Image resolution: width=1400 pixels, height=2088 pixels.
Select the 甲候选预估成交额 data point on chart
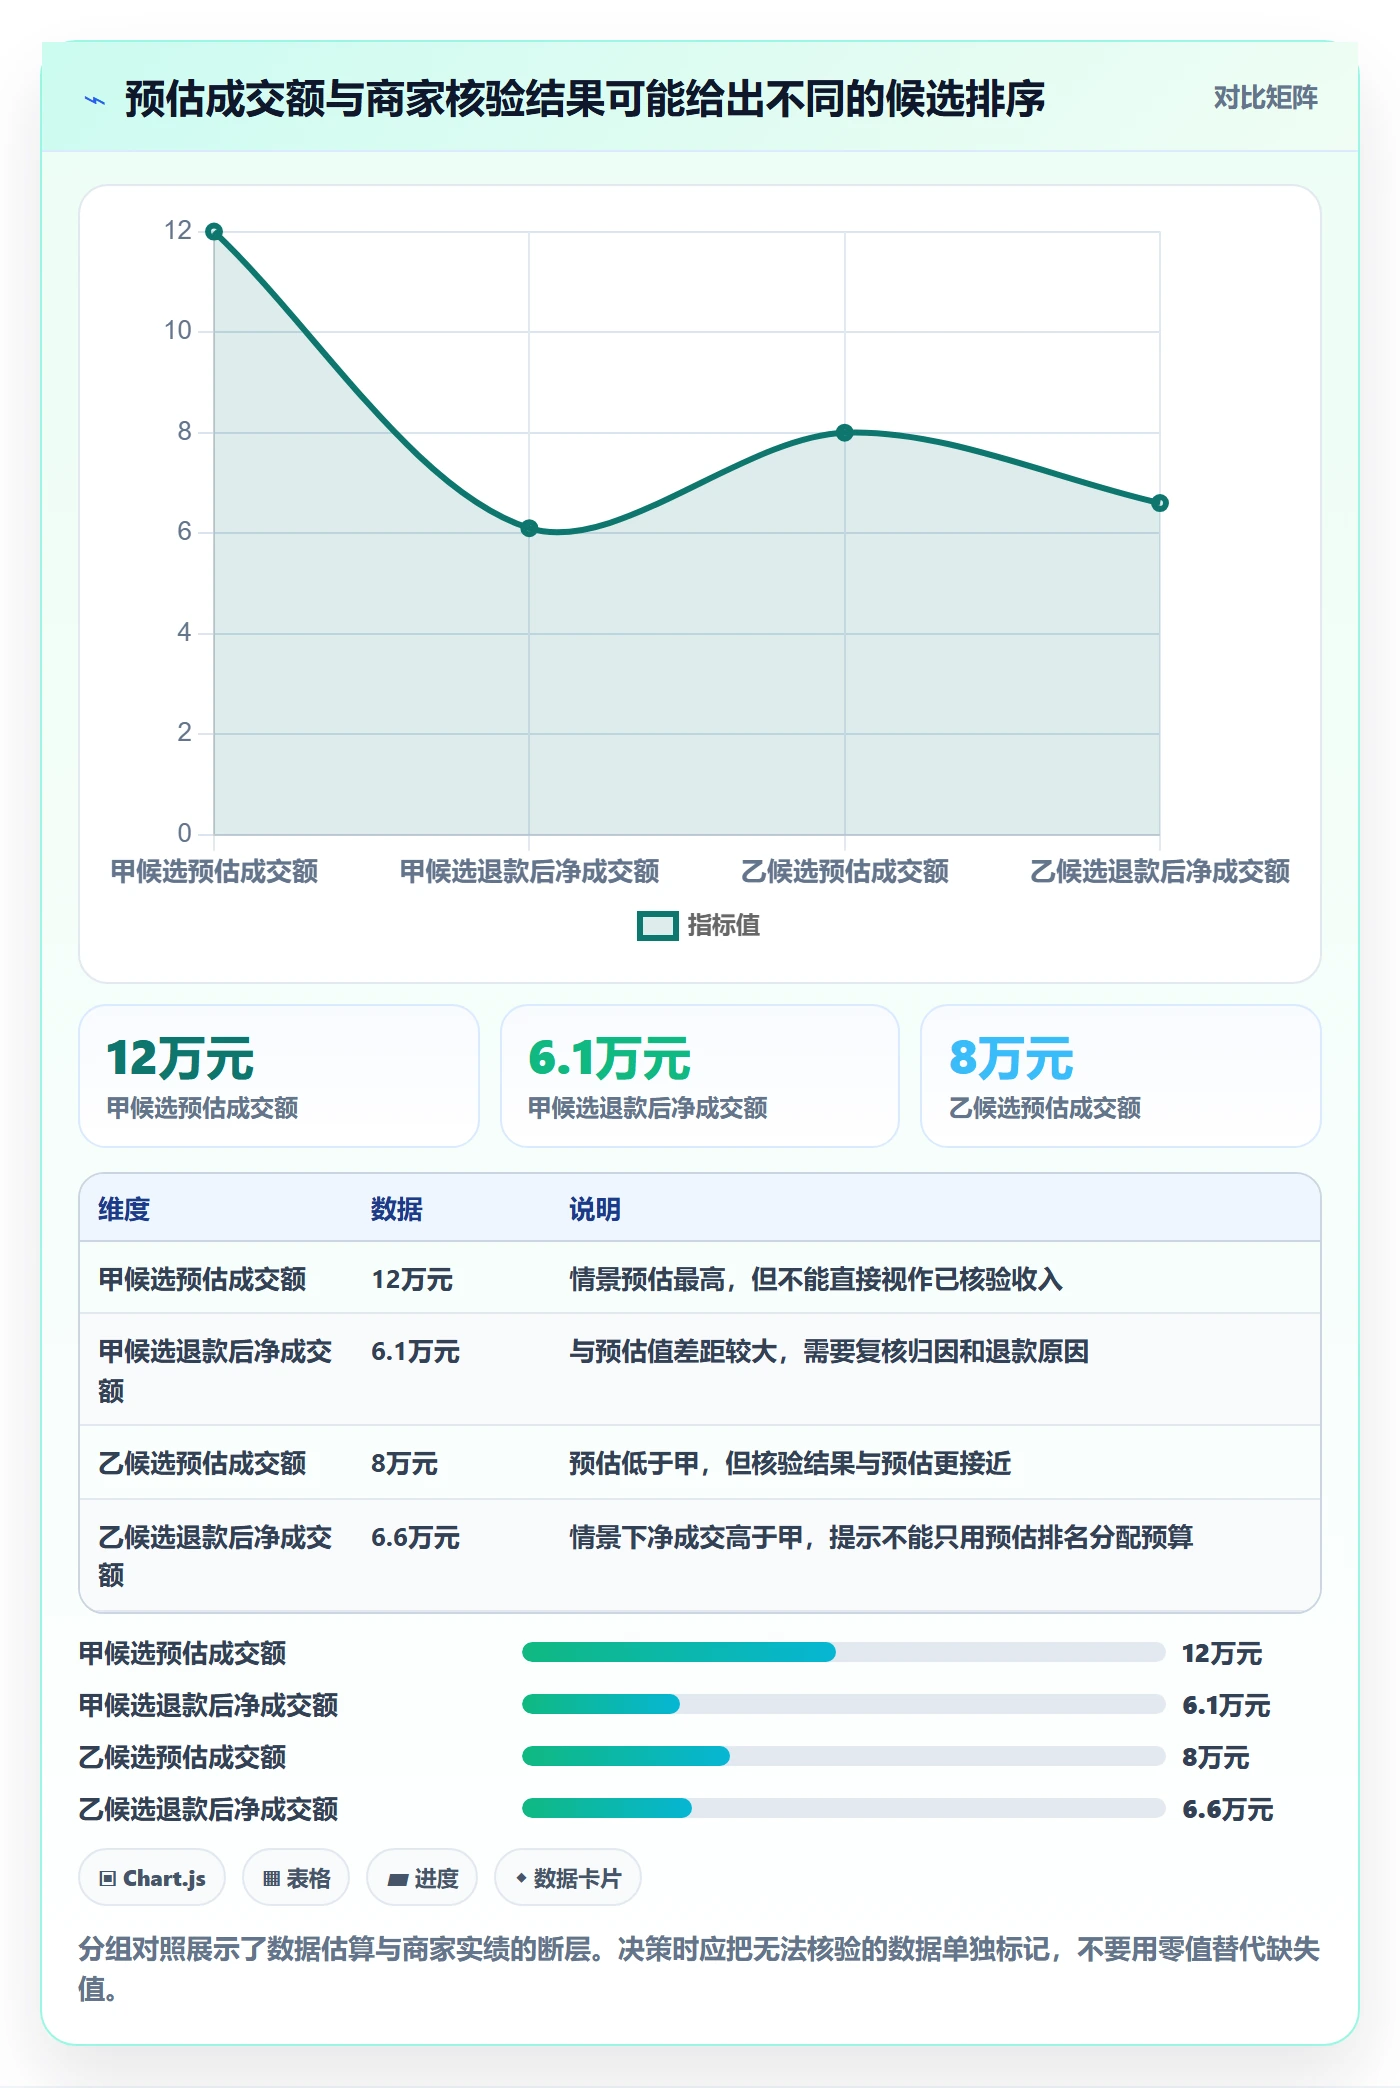(214, 232)
